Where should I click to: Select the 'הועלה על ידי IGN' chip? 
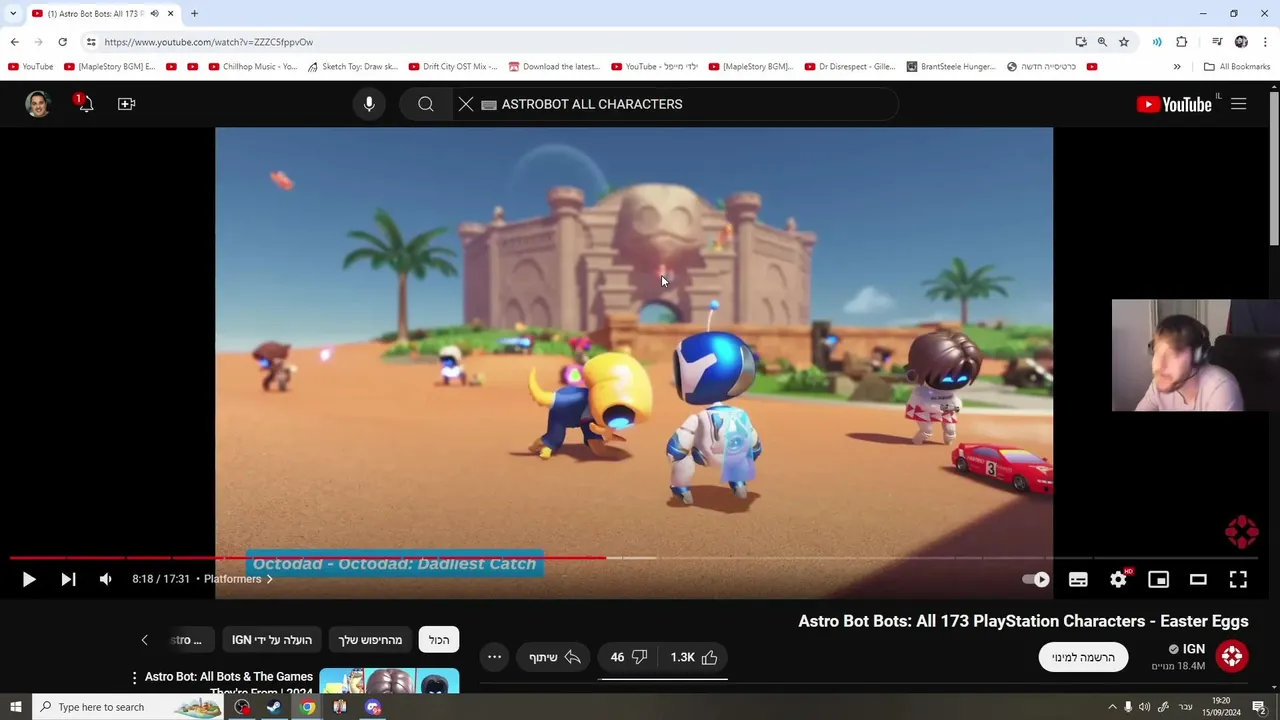(272, 640)
